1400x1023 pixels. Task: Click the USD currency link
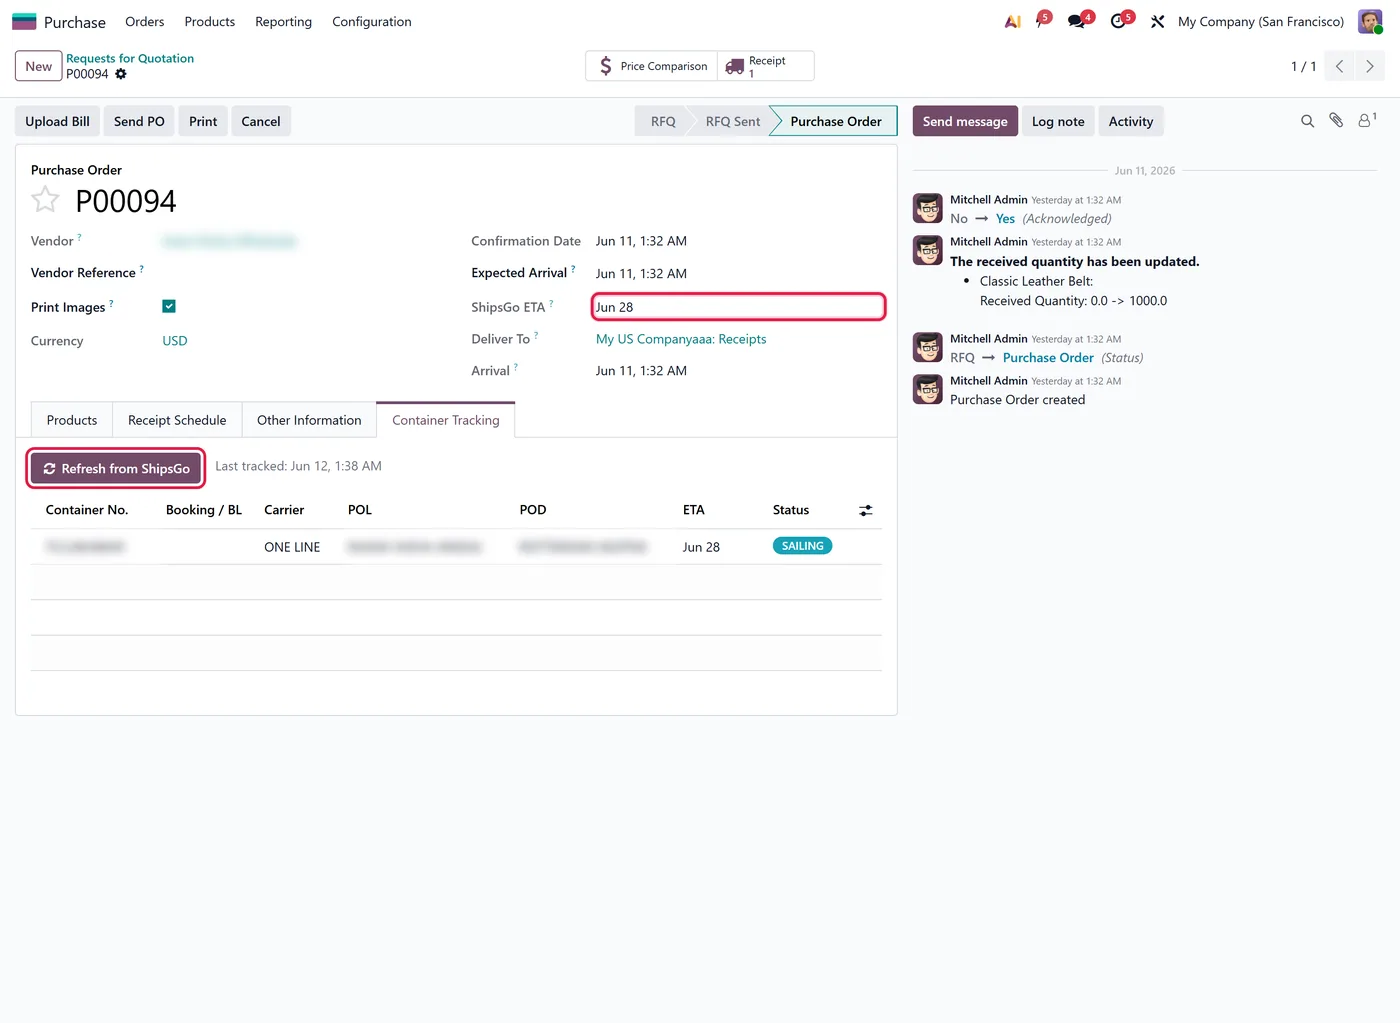click(175, 341)
